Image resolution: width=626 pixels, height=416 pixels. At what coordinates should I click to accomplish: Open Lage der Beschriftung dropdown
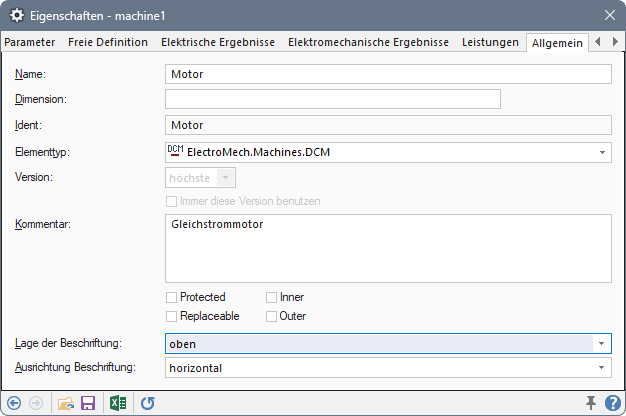pos(603,344)
